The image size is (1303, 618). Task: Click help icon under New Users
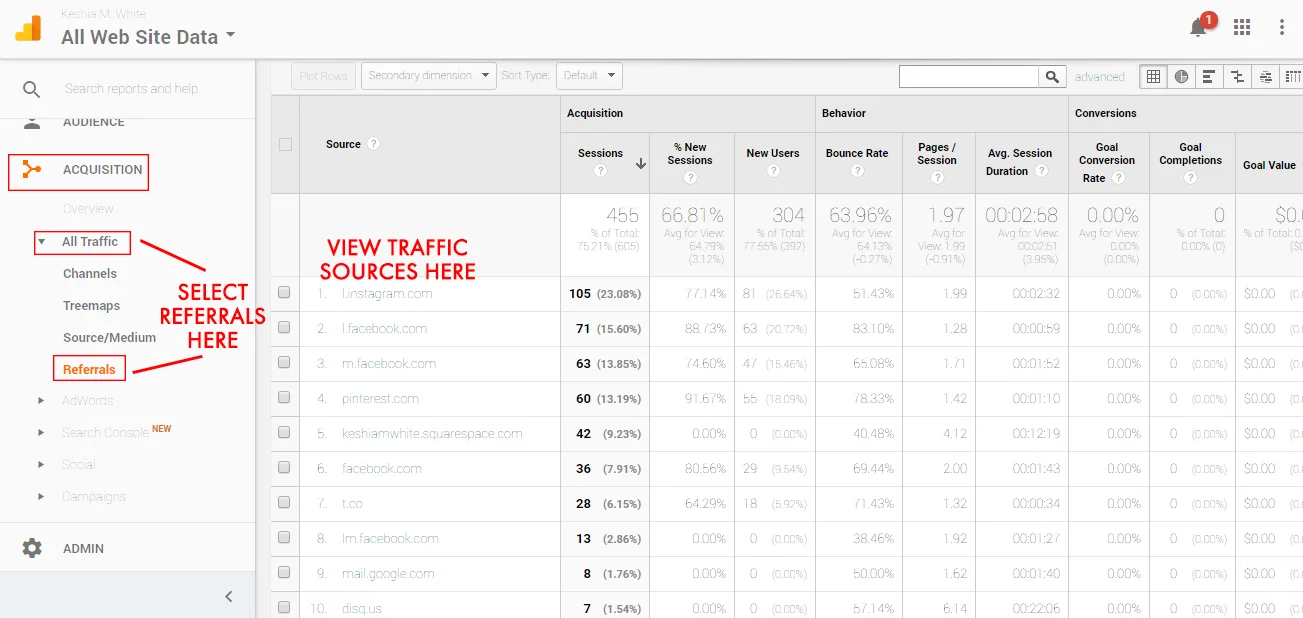click(773, 171)
